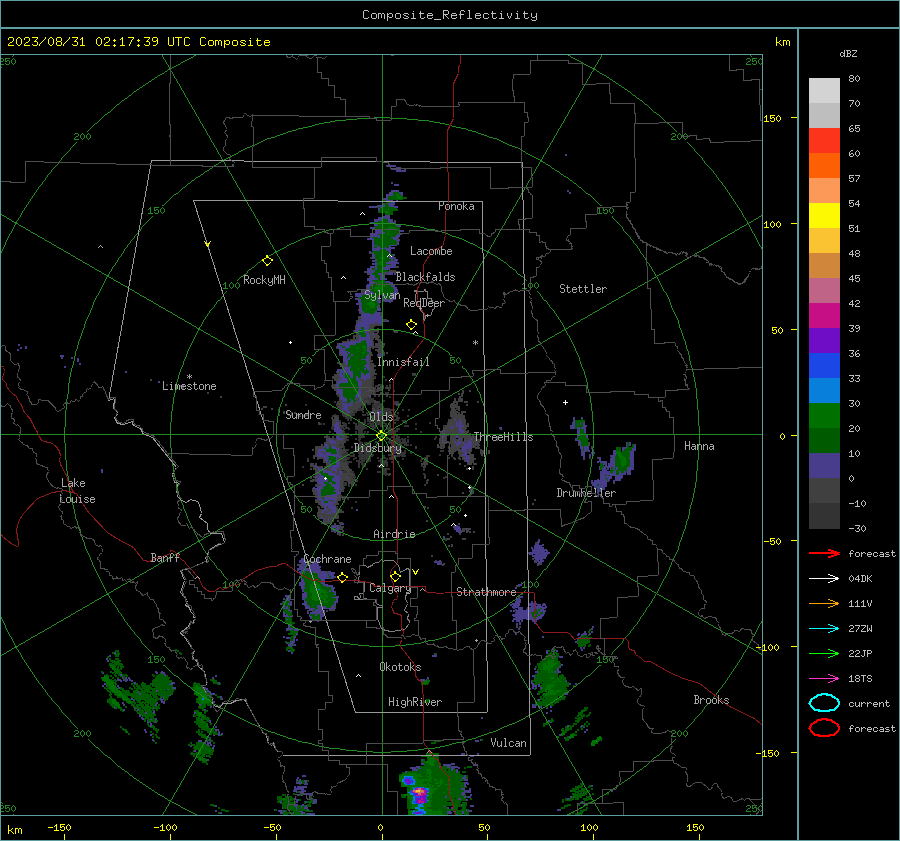Viewport: 900px width, 841px height.
Task: Click the cyan 'current' ellipse icon
Action: point(824,703)
